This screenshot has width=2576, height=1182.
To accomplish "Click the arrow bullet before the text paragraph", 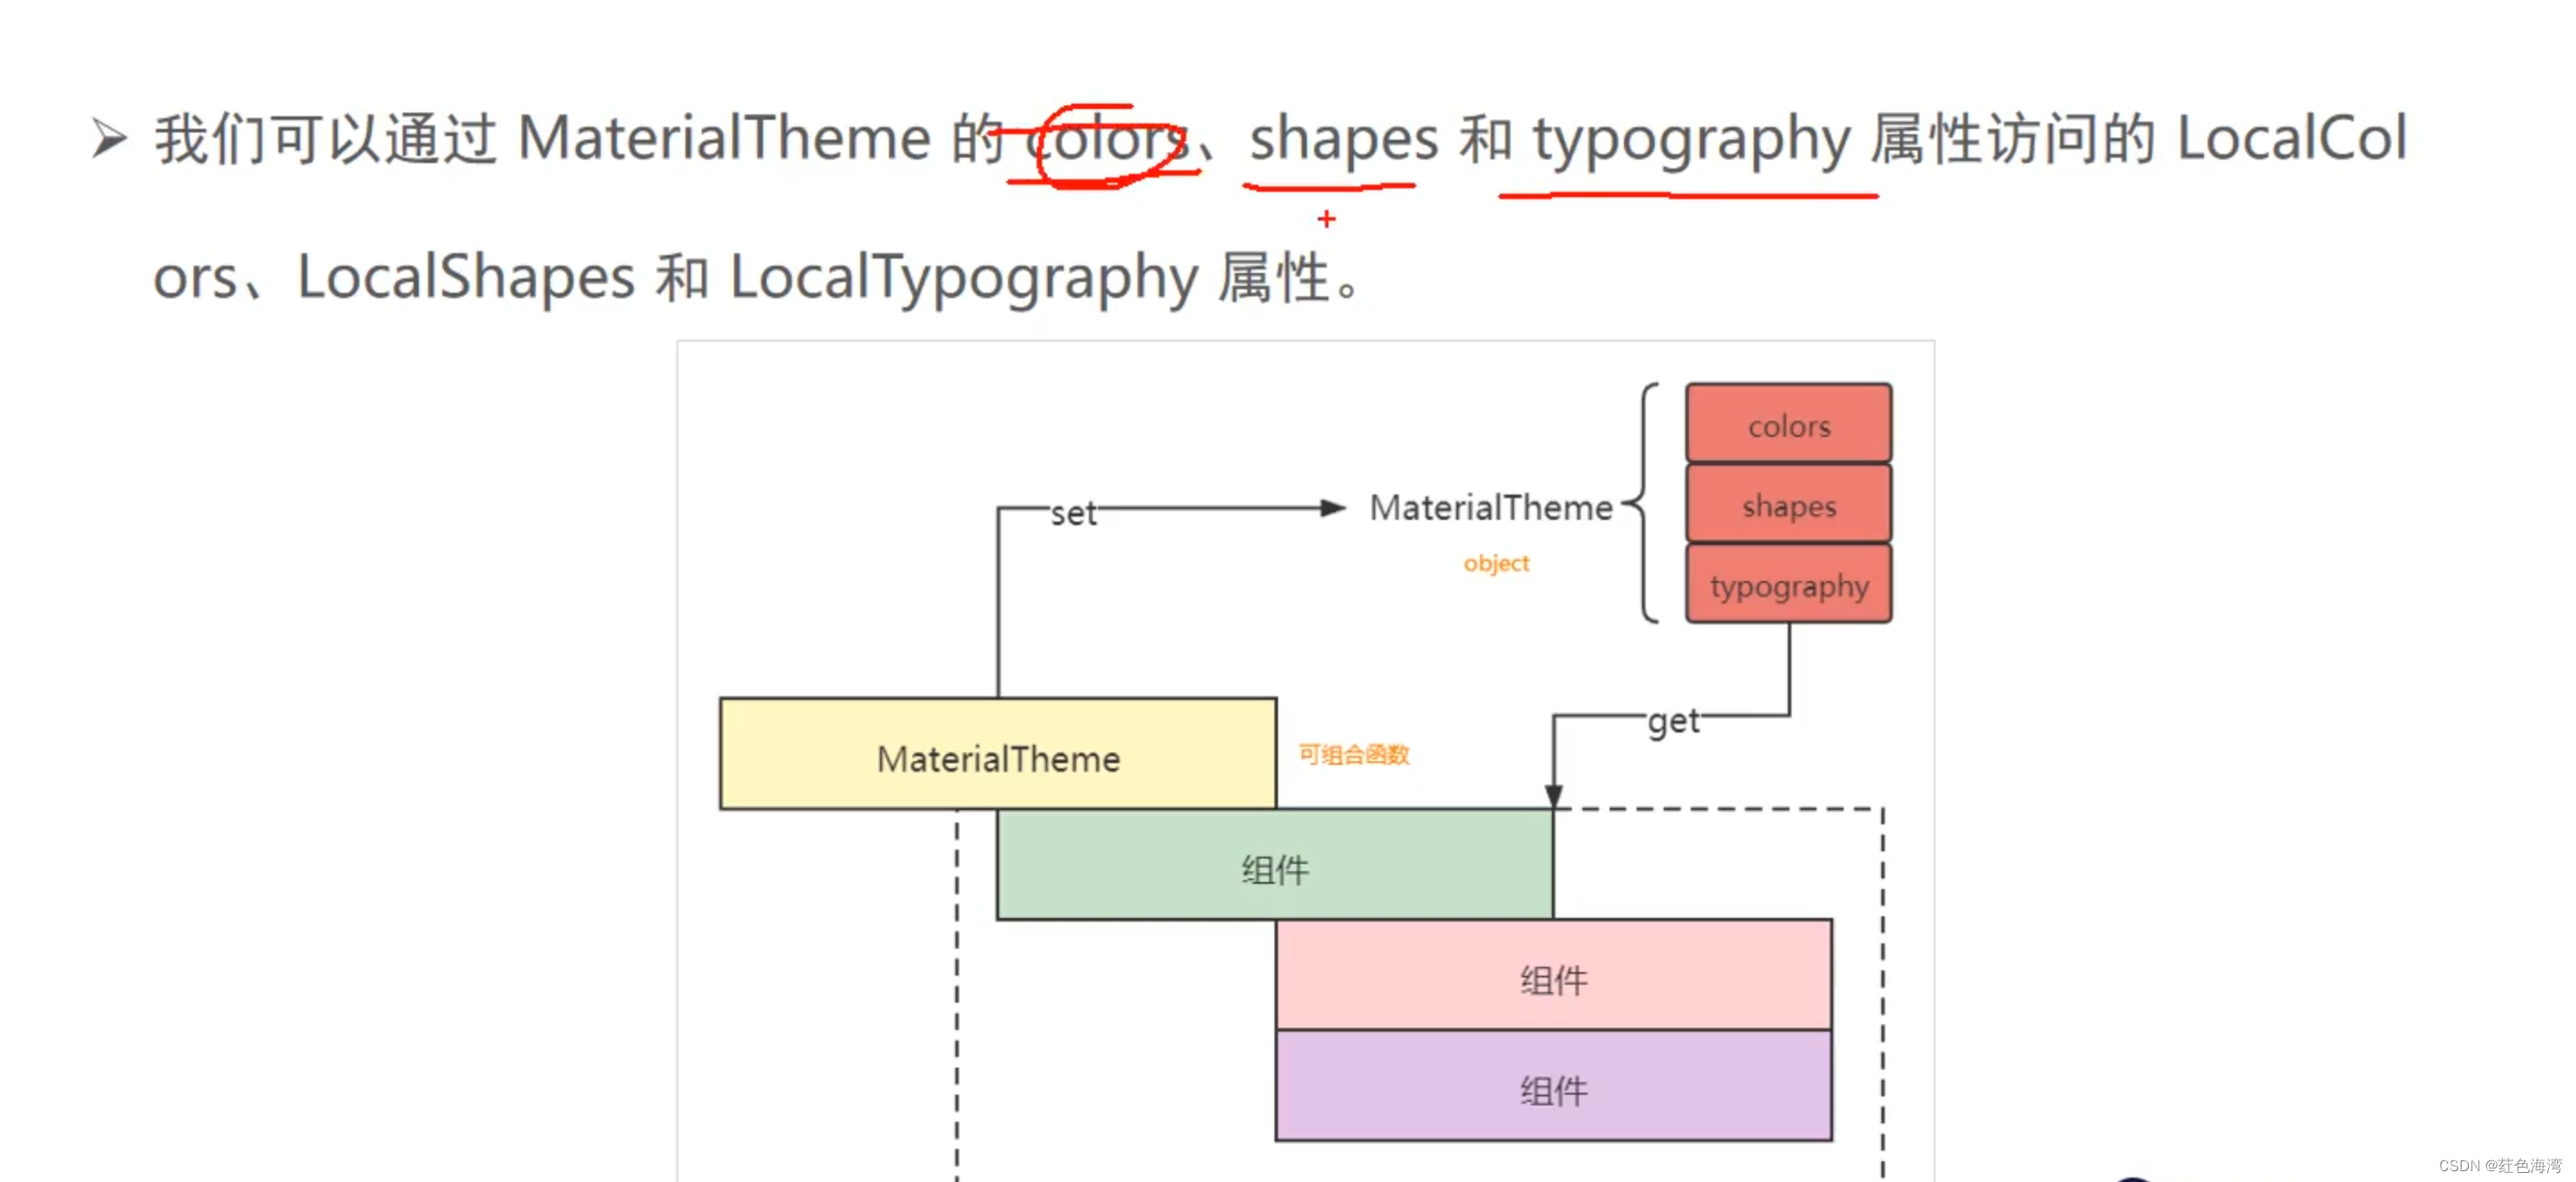I will (x=108, y=137).
